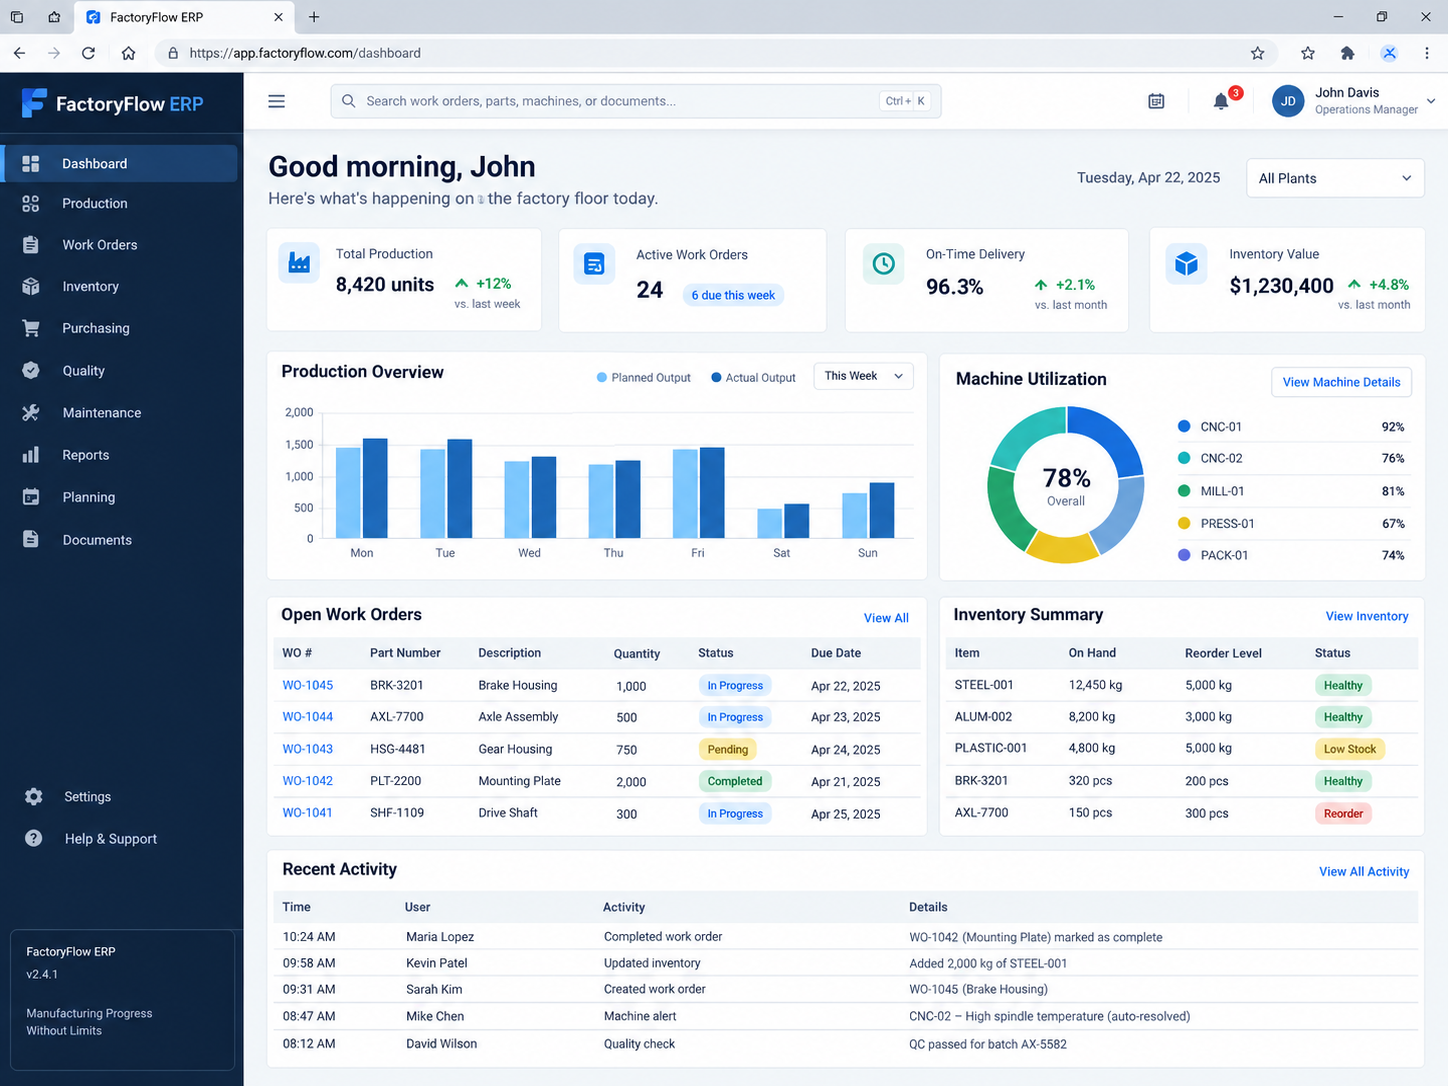Toggle the hamburger sidebar menu icon

click(277, 101)
